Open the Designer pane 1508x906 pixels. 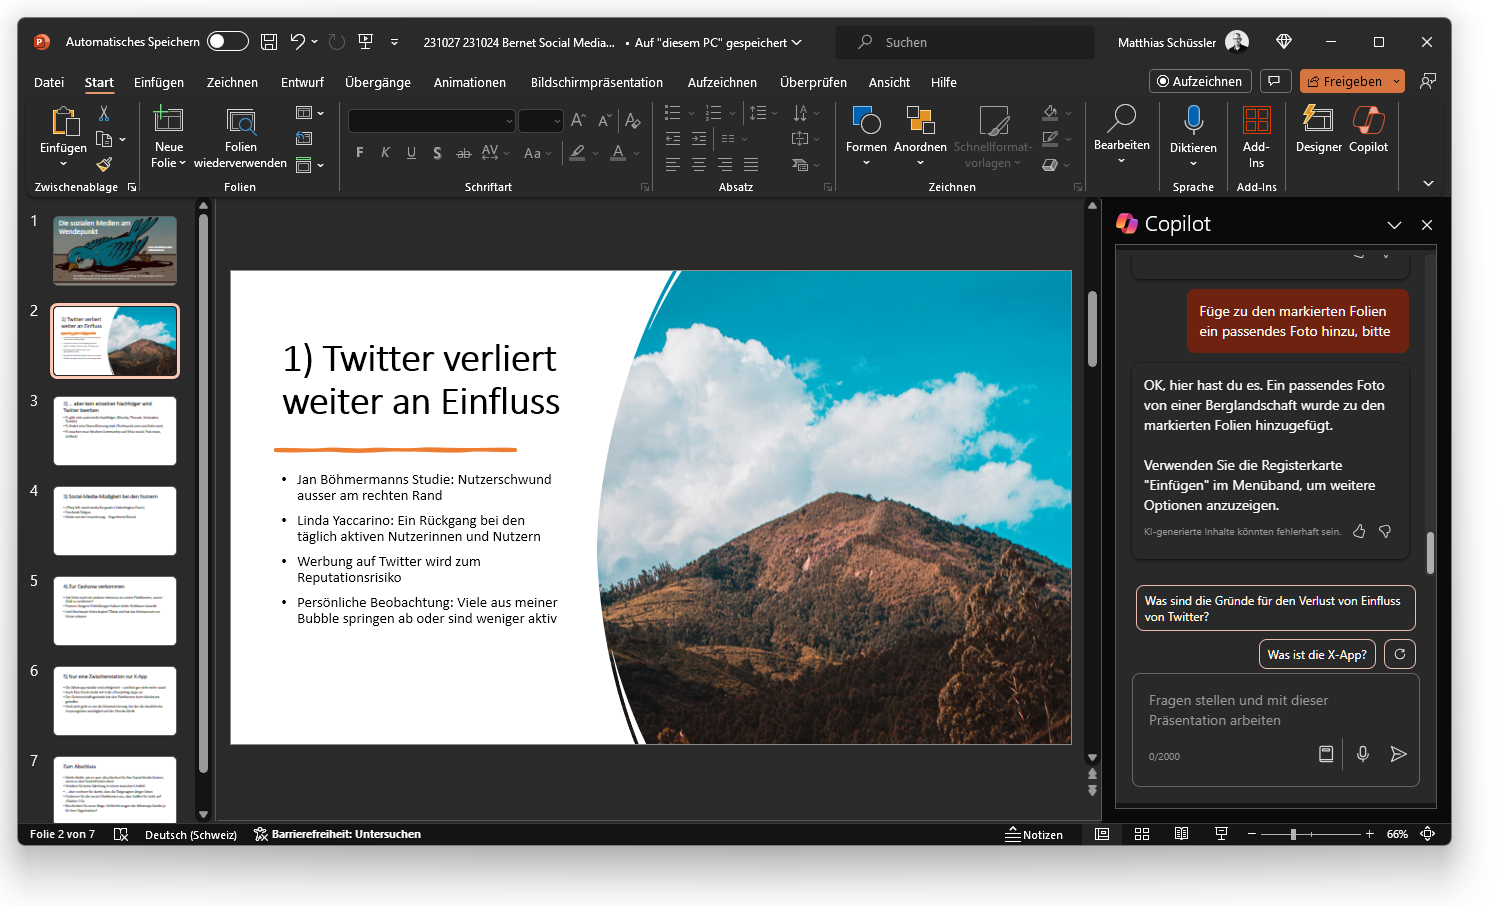pos(1319,130)
